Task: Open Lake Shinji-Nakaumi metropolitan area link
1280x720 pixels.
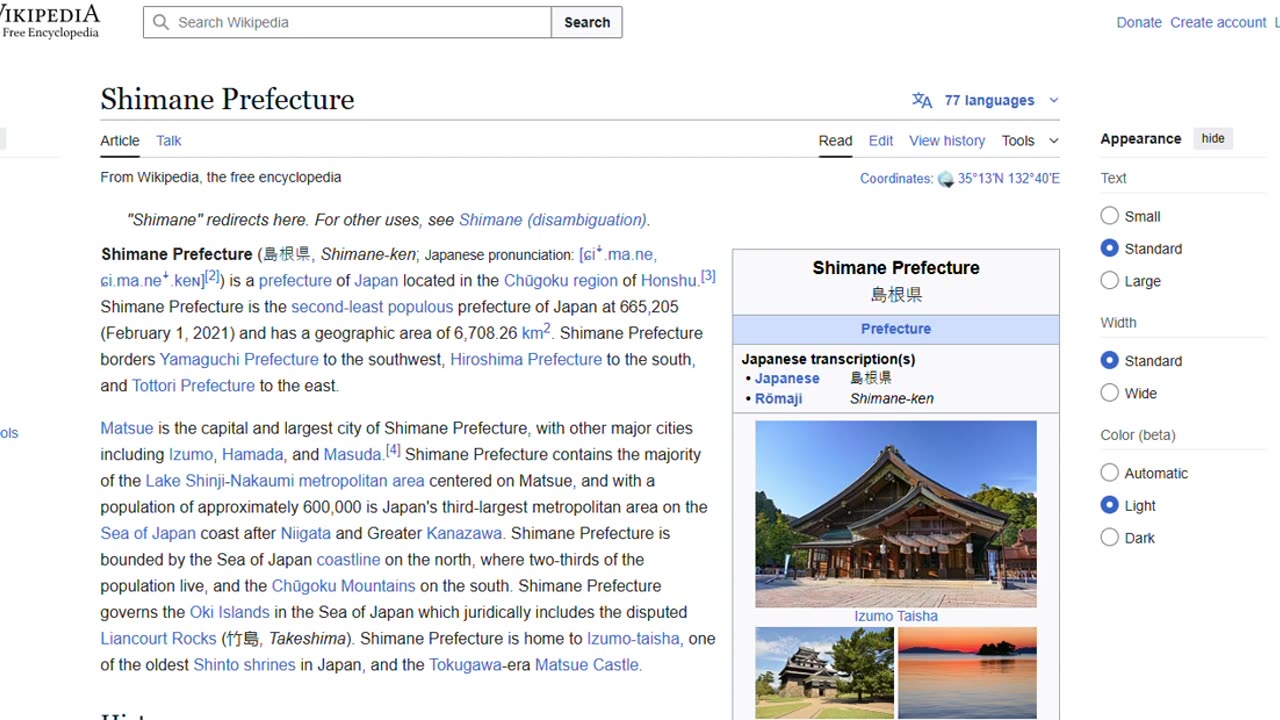Action: point(285,481)
